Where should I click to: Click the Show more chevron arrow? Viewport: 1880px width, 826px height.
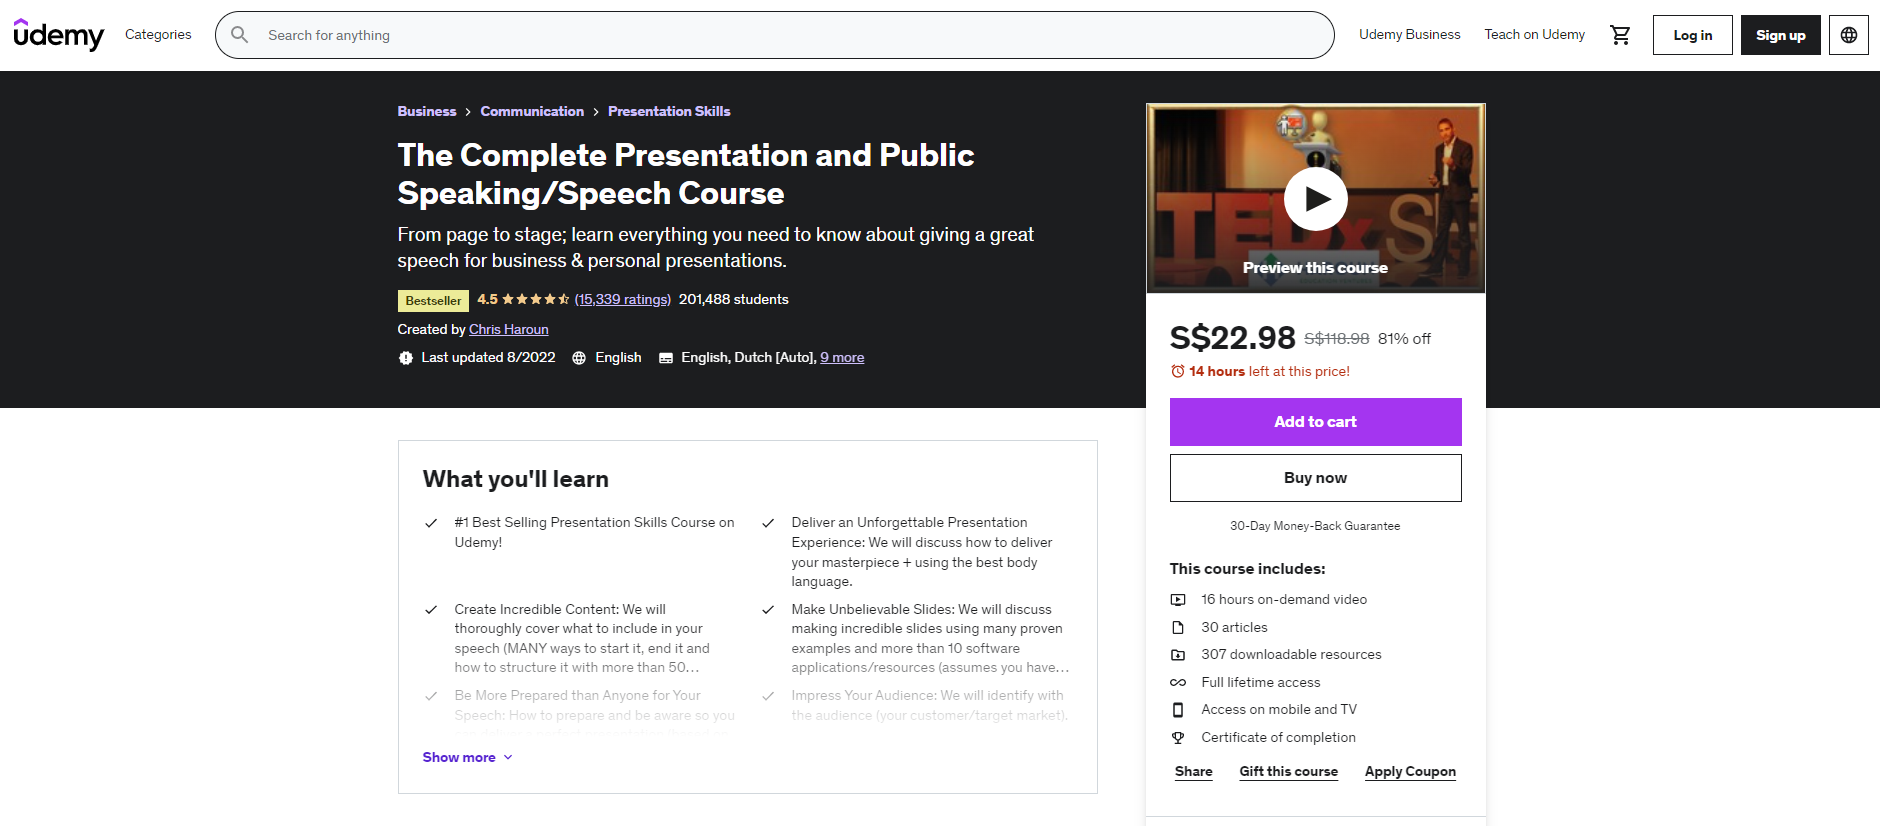coord(508,758)
